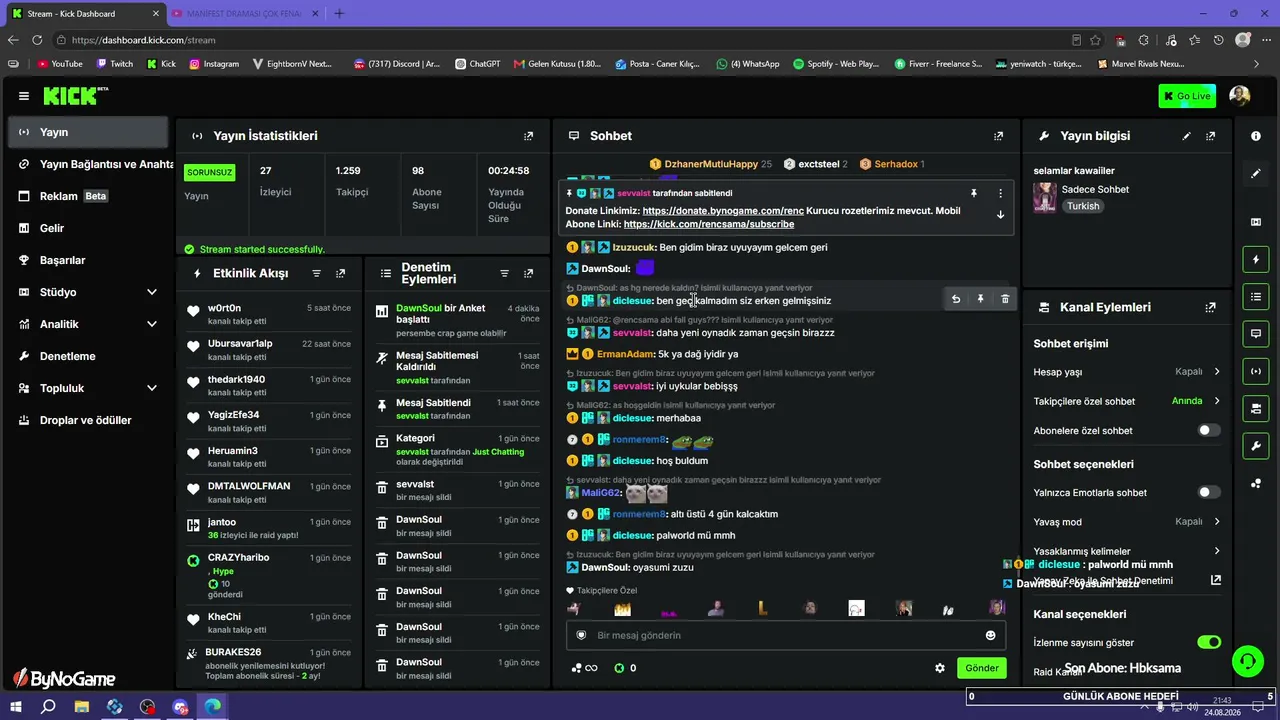This screenshot has height=720, width=1280.
Task: Toggle Yalnızca Emotlarla sohbet switch
Action: pos(1209,492)
